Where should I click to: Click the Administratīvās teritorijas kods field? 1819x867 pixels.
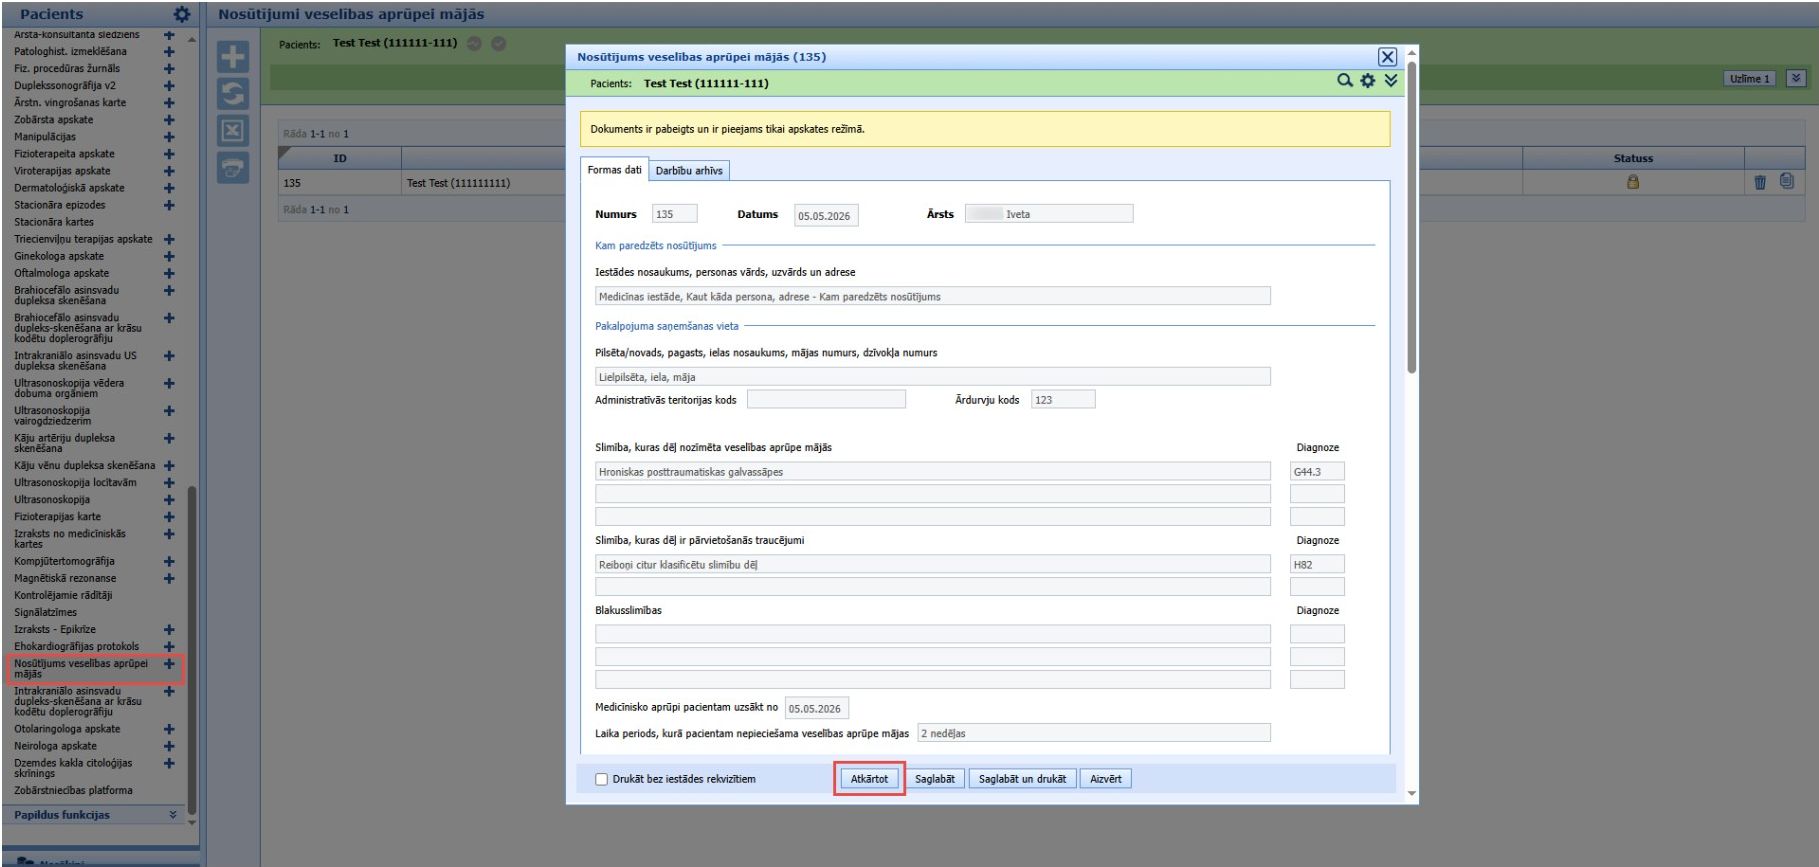(x=826, y=399)
